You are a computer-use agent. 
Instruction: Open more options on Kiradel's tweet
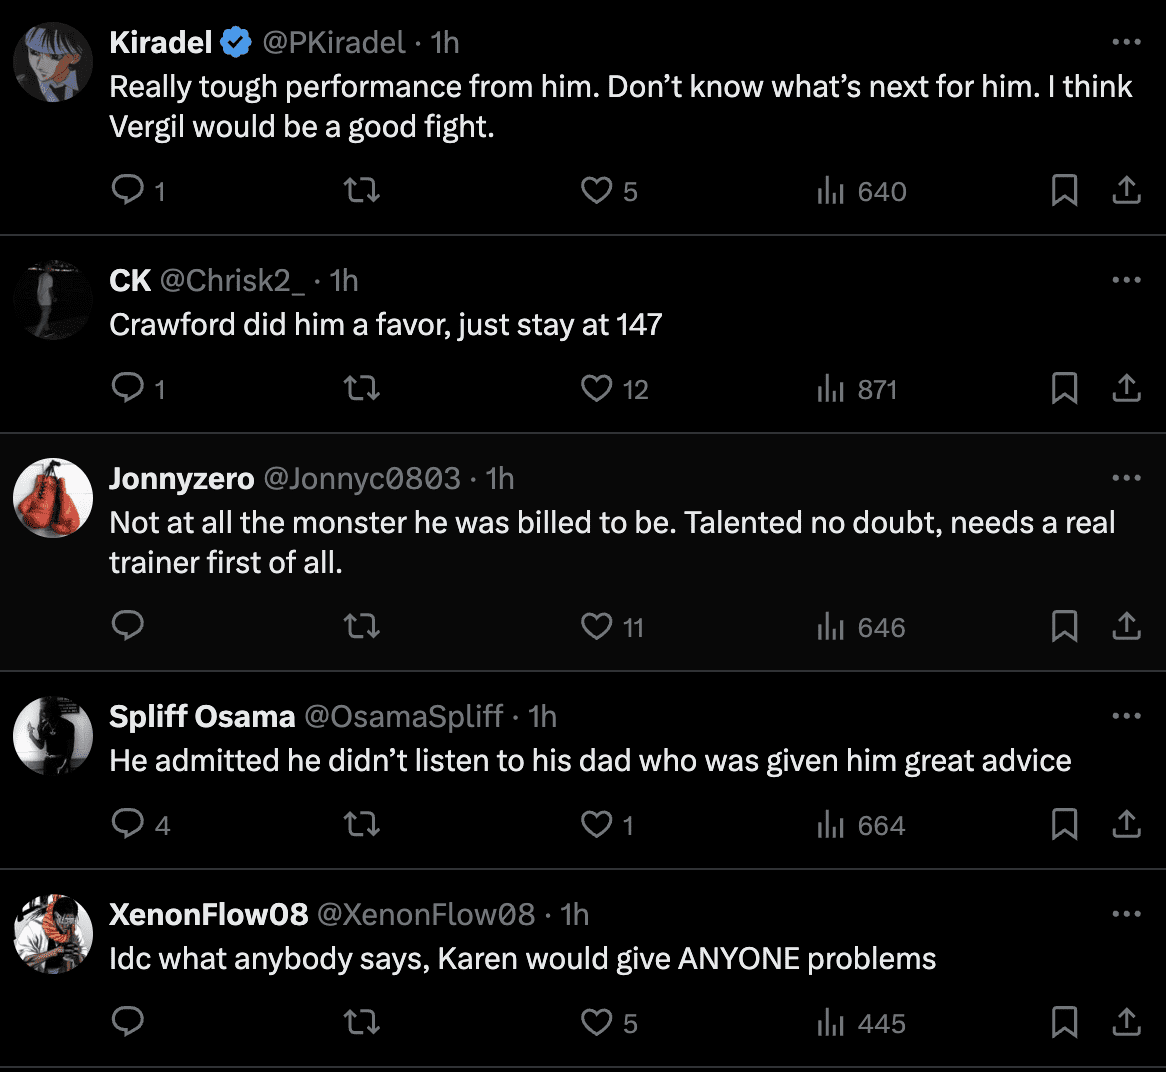1126,42
